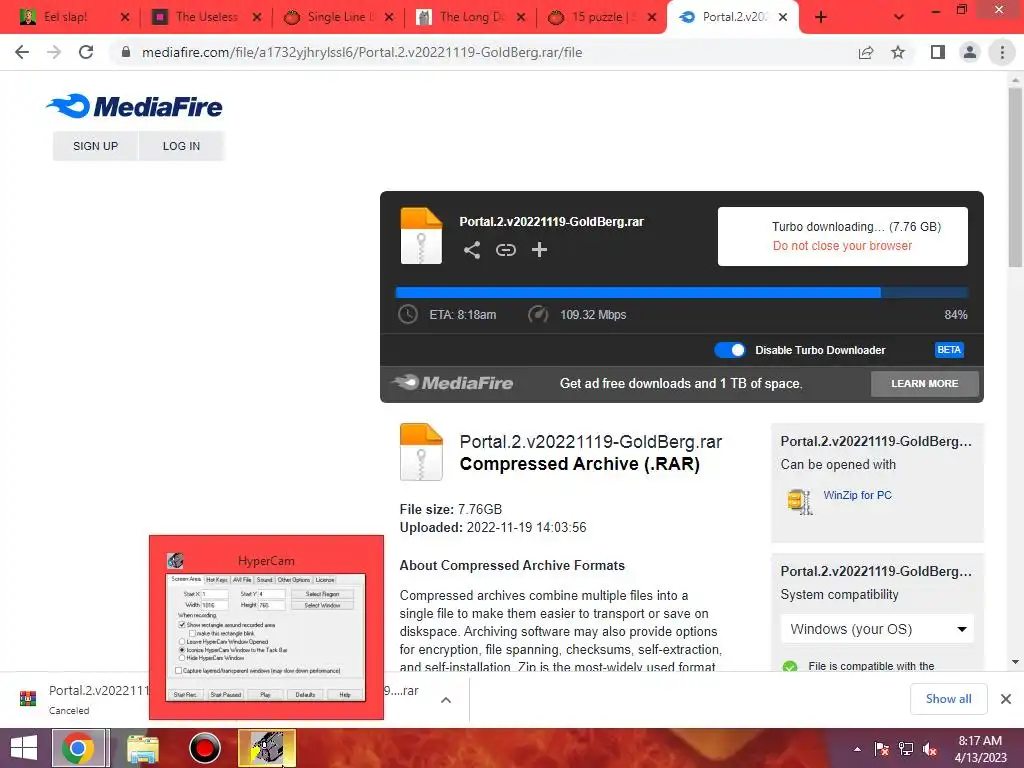Open the Chrome profile avatar menu
The height and width of the screenshot is (768, 1024).
[970, 52]
